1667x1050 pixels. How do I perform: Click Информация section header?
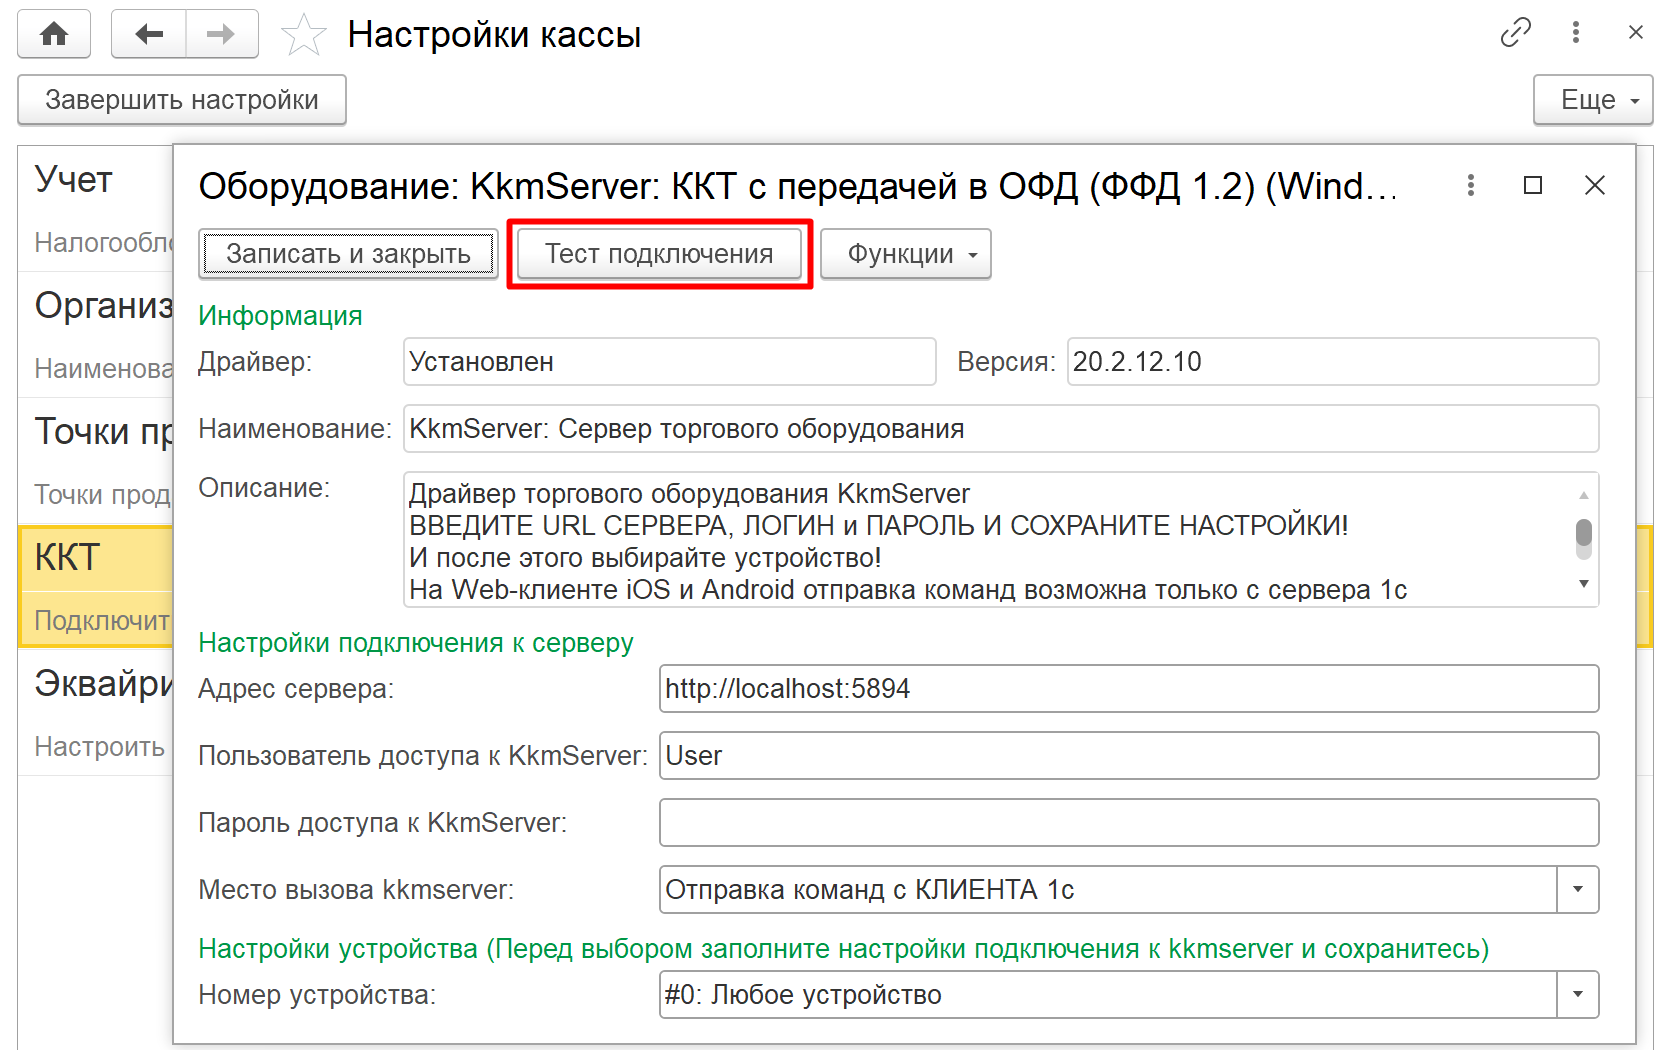pyautogui.click(x=280, y=316)
